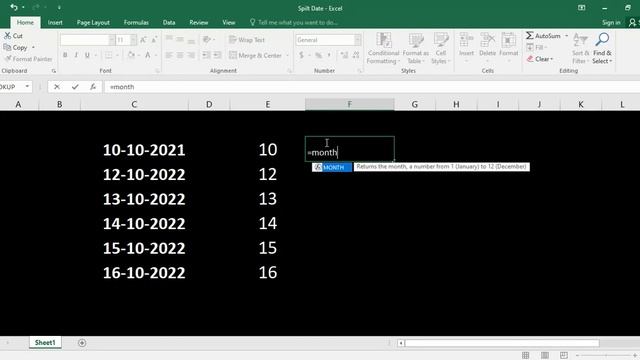Click the Wrap Text button
The width and height of the screenshot is (640, 360).
click(247, 40)
